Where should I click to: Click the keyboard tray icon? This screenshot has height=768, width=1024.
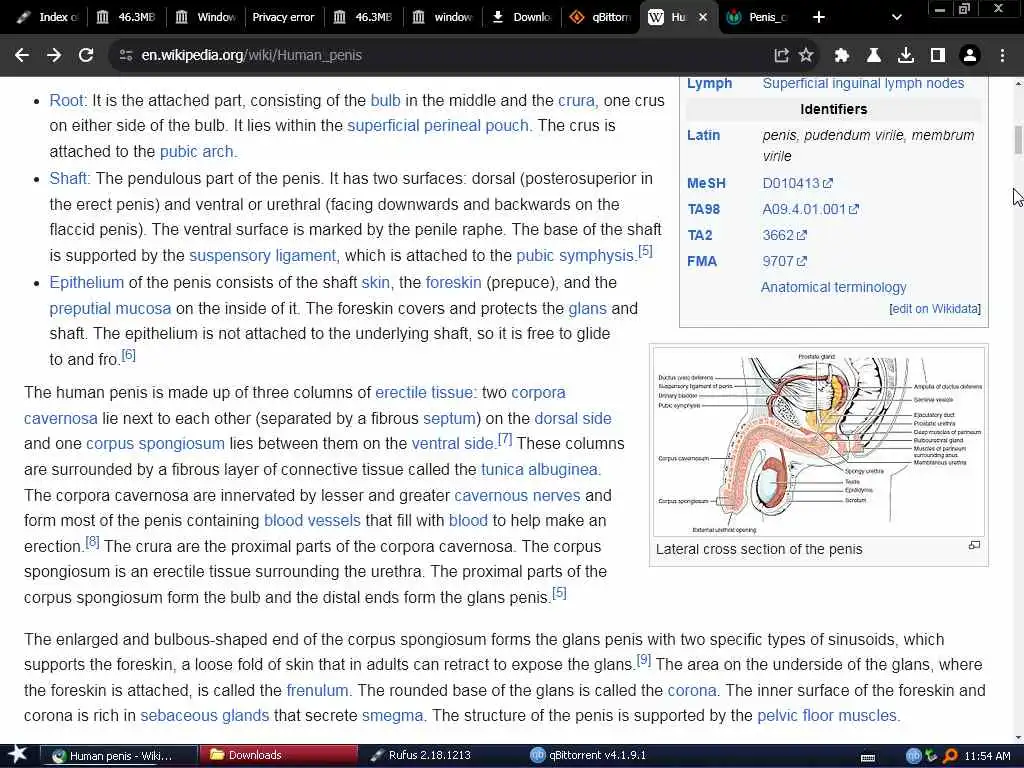868,758
